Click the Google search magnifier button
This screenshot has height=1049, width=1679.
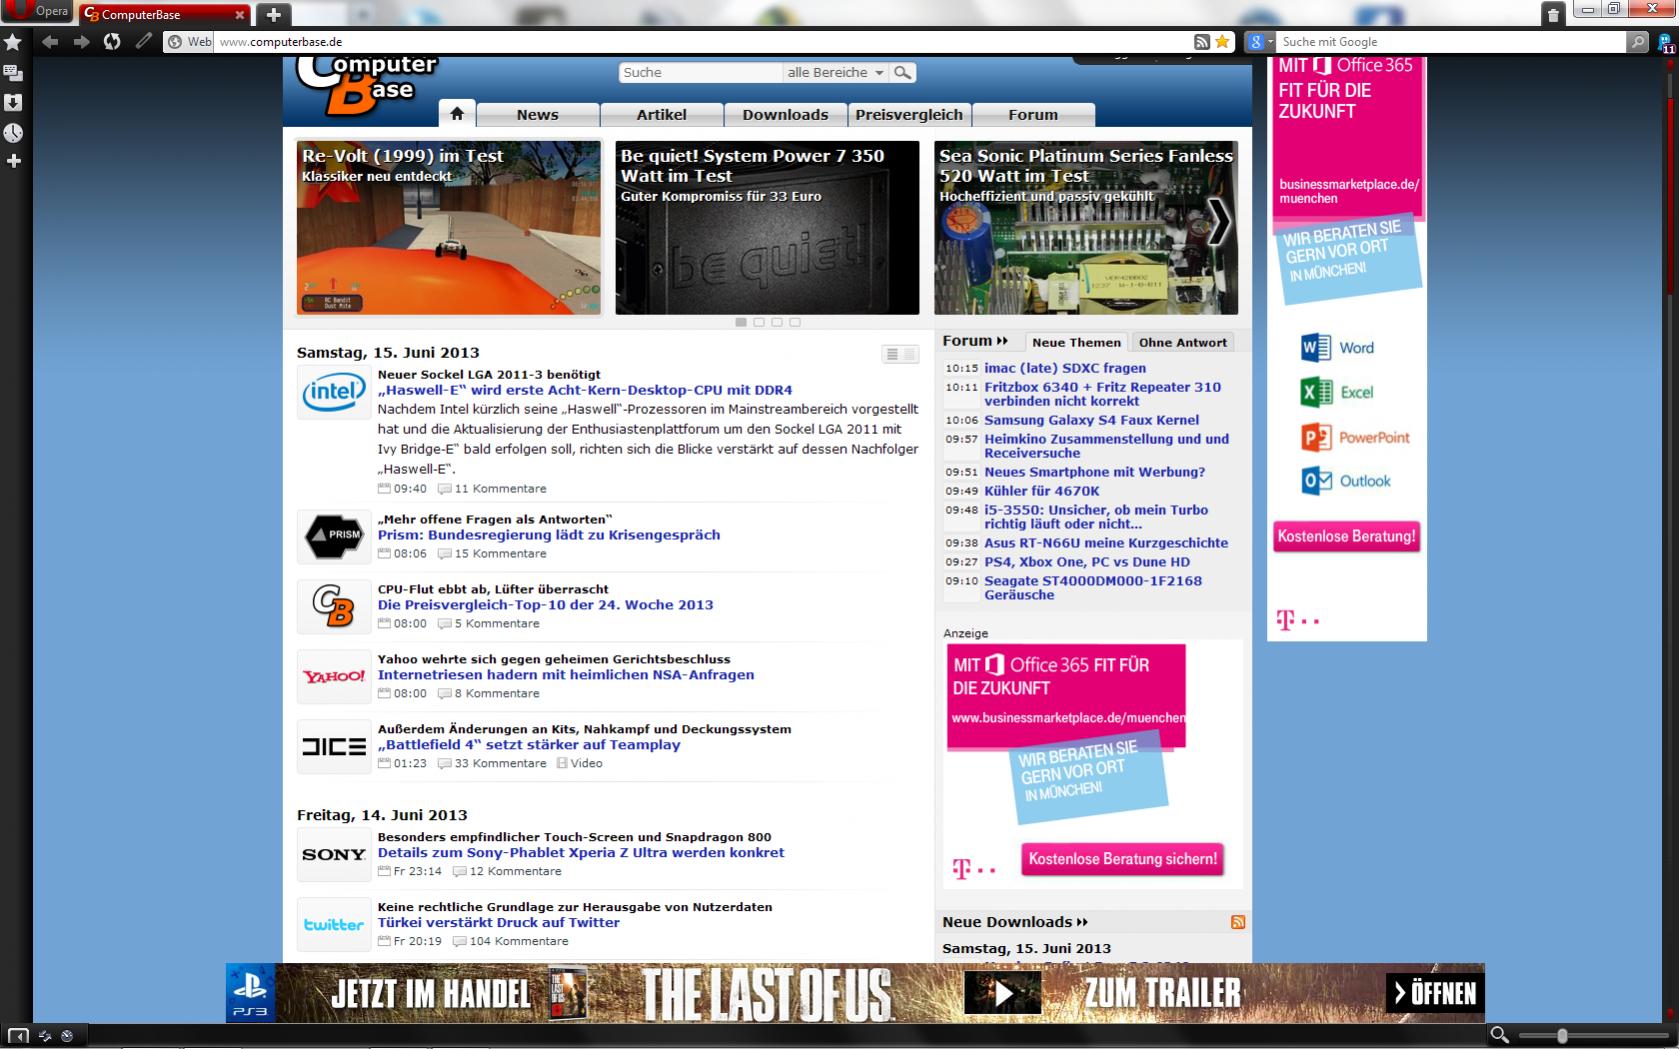[1637, 42]
